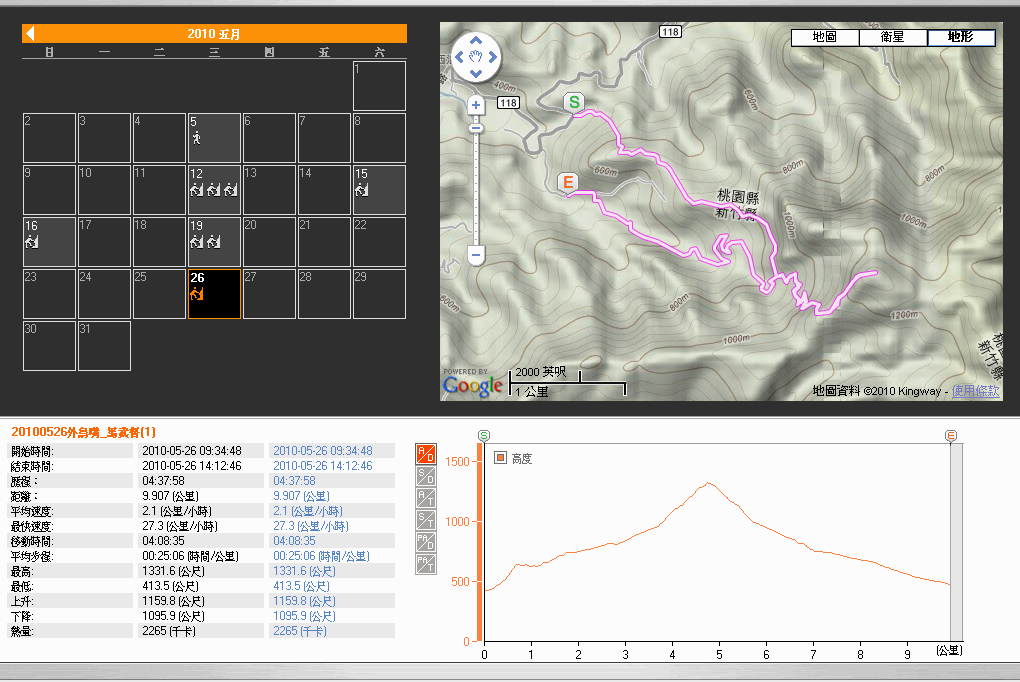Click the hand recenter icon on map

point(476,57)
